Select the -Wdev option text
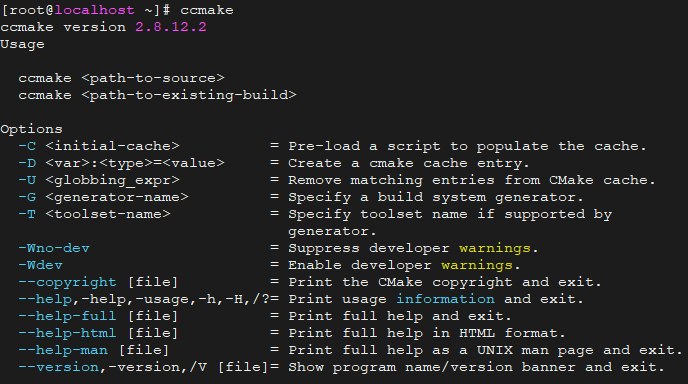 click(x=40, y=265)
